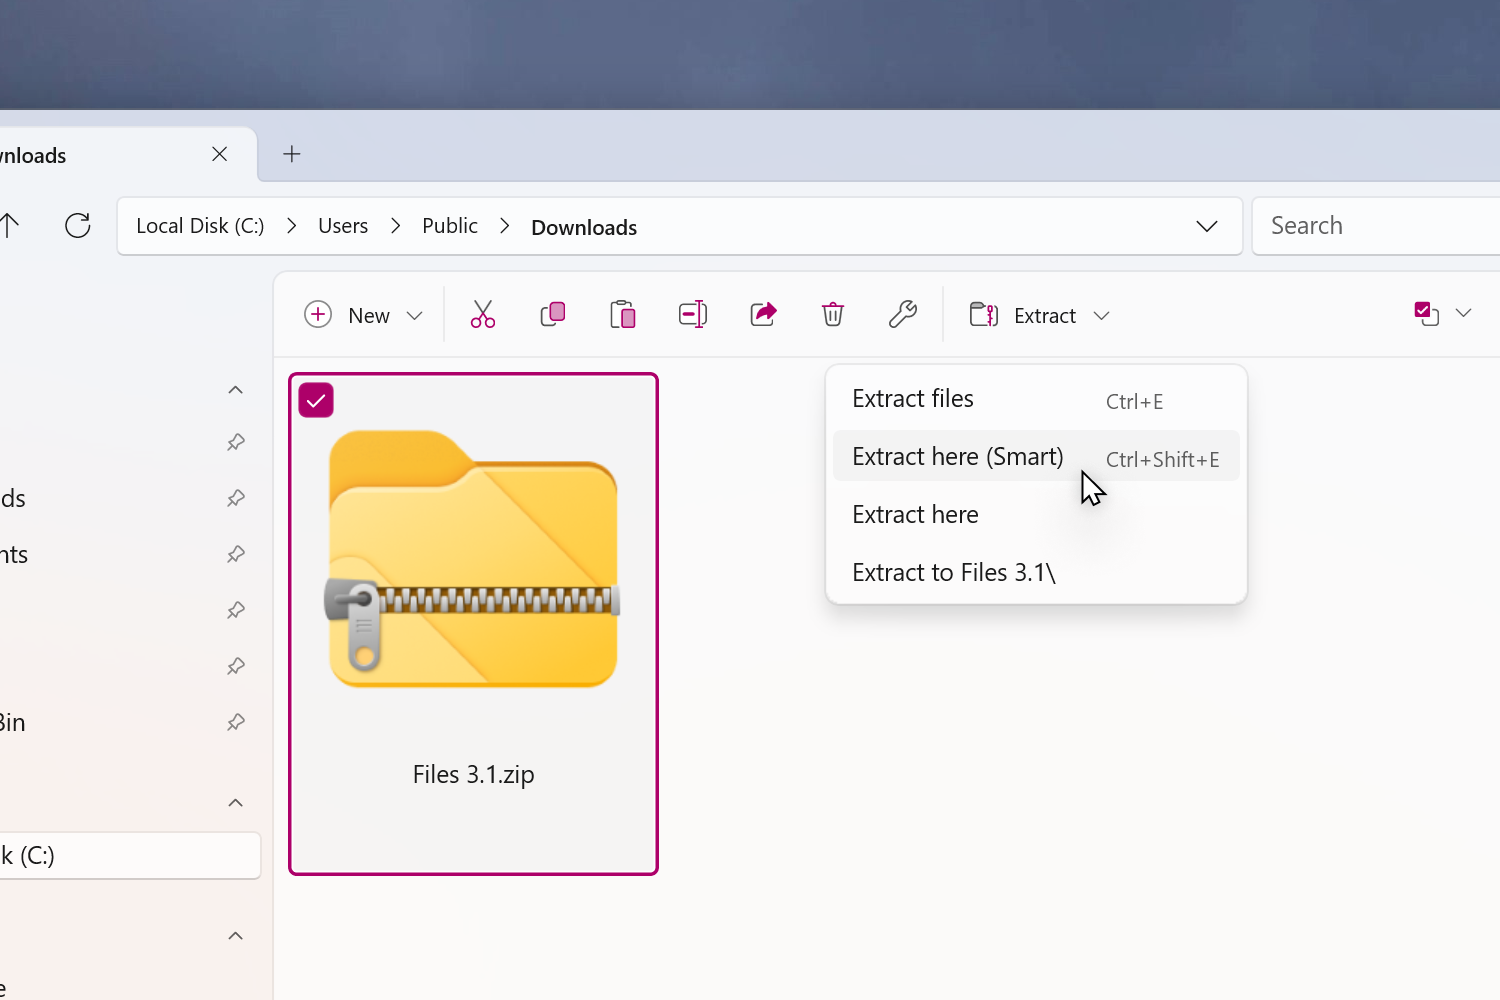Go to Local Disk (C:) breadcrumb
The width and height of the screenshot is (1500, 1000).
(x=200, y=226)
